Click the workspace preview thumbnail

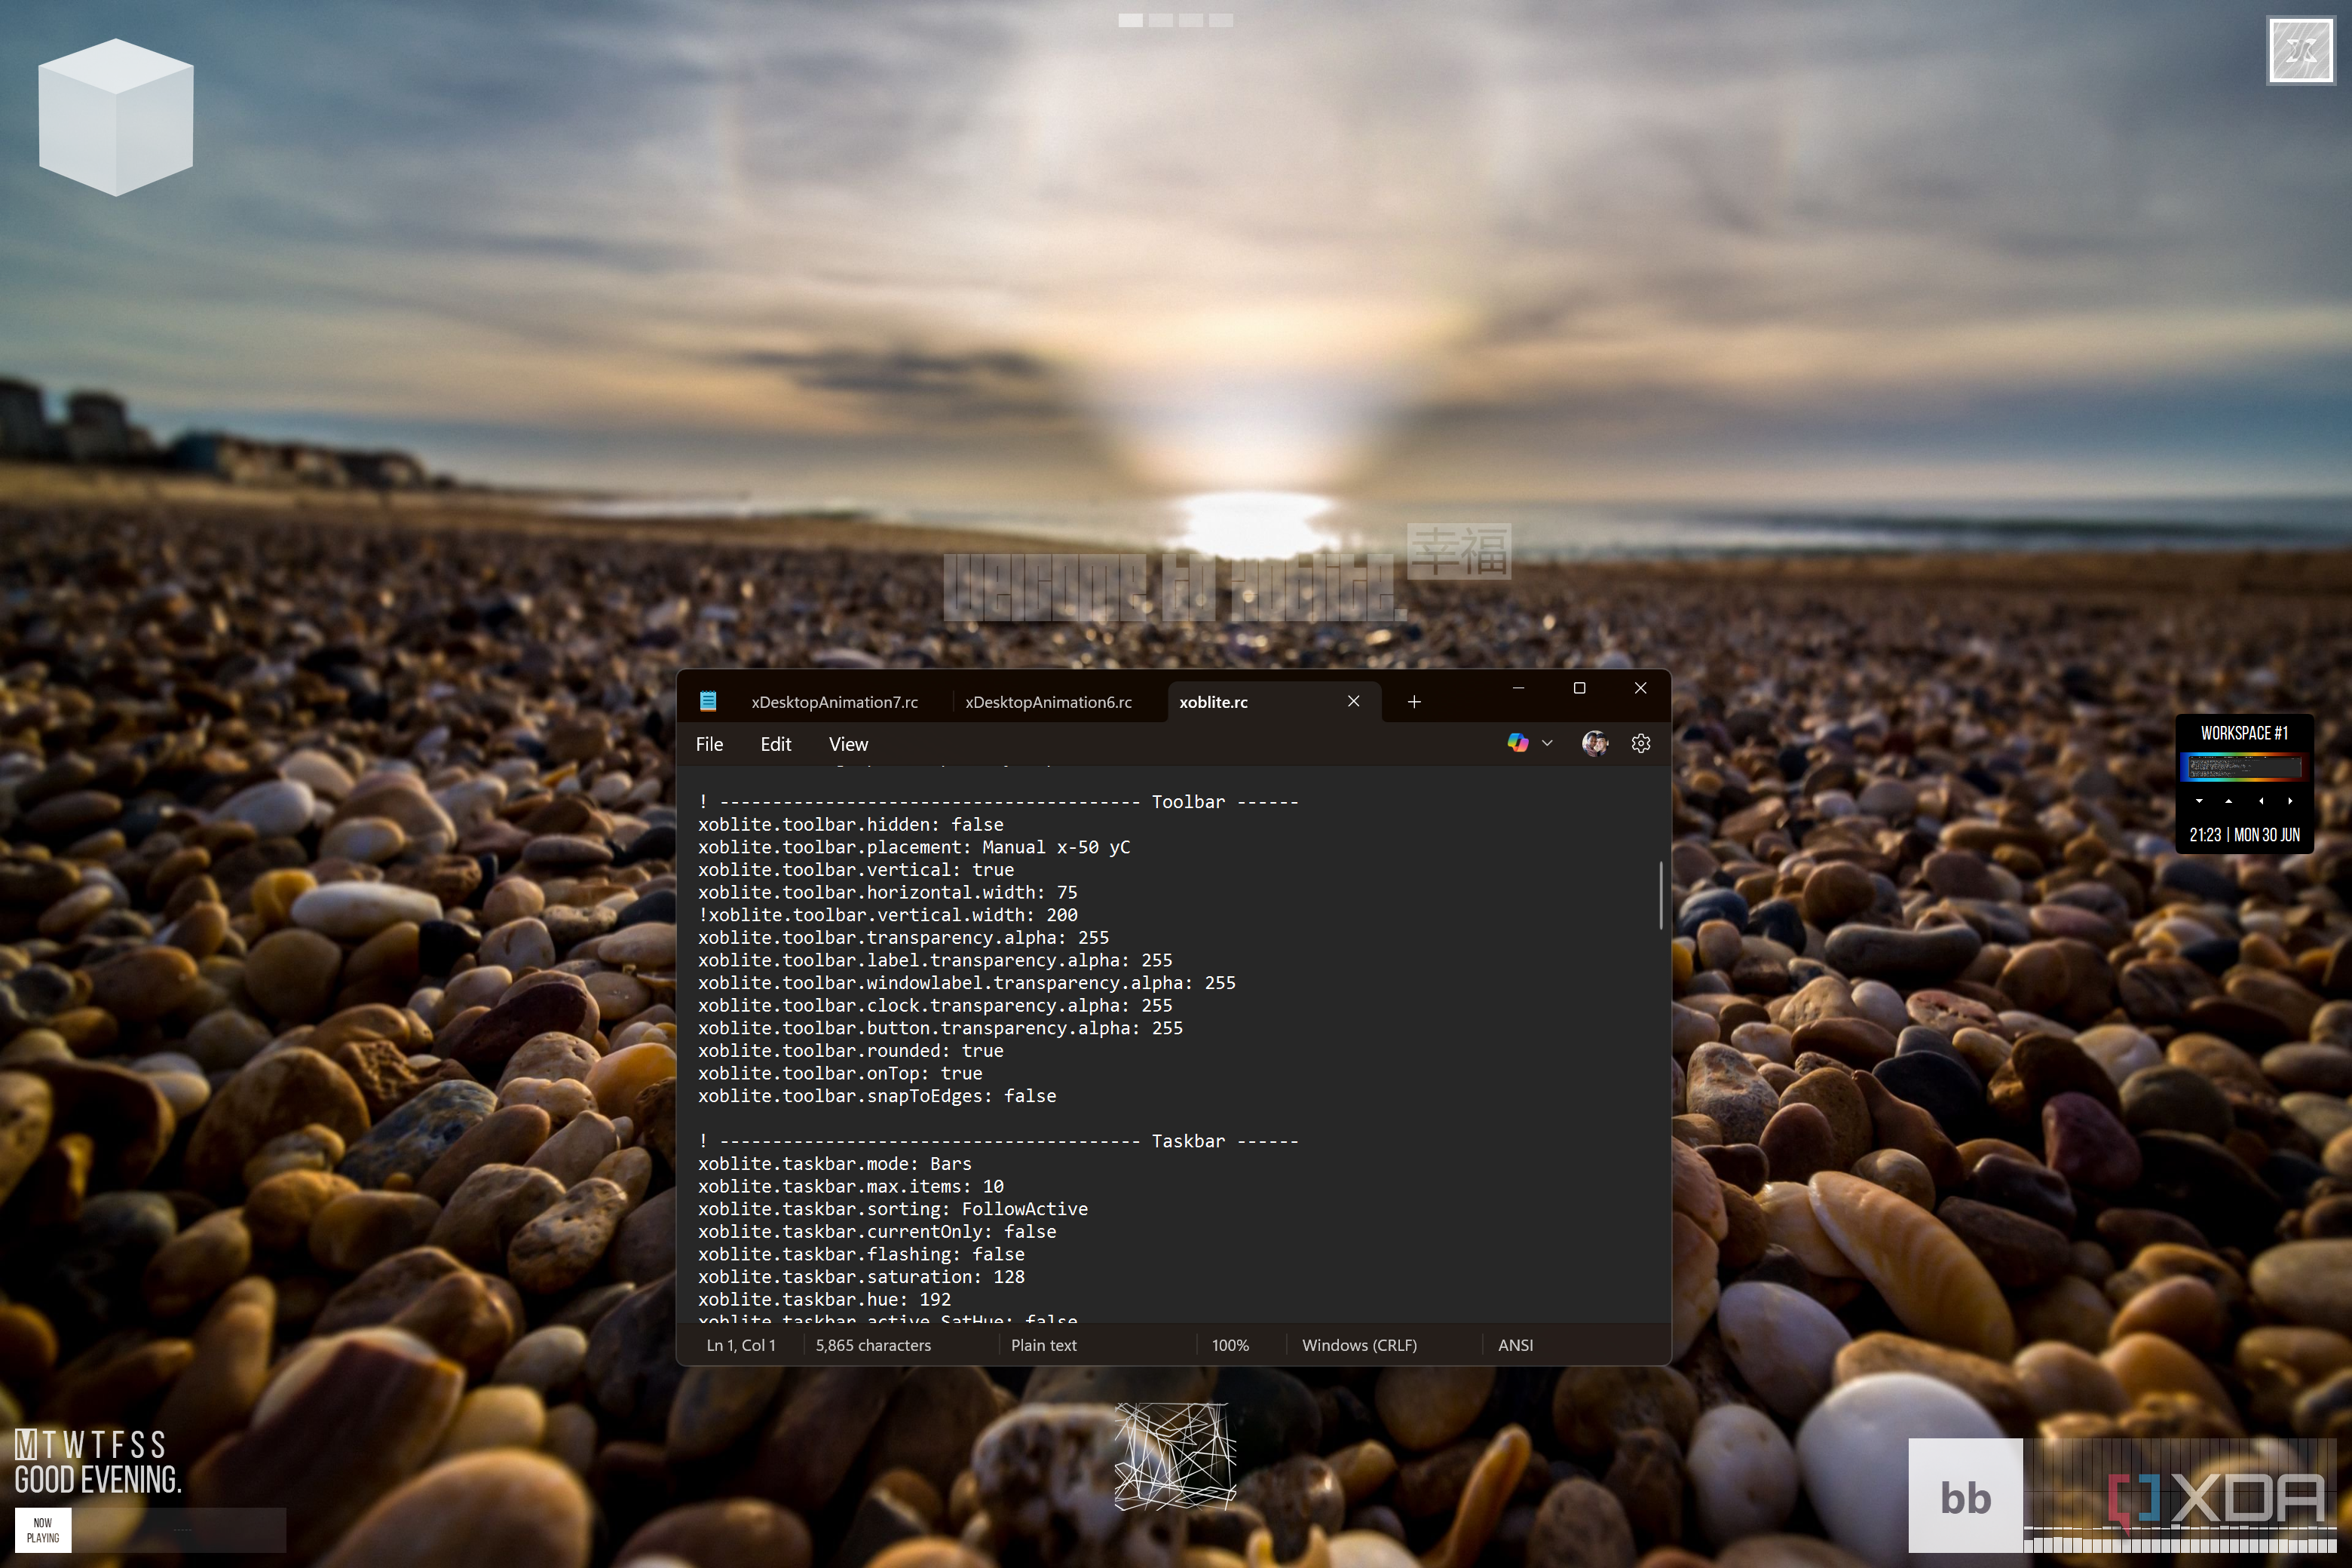[x=2245, y=767]
